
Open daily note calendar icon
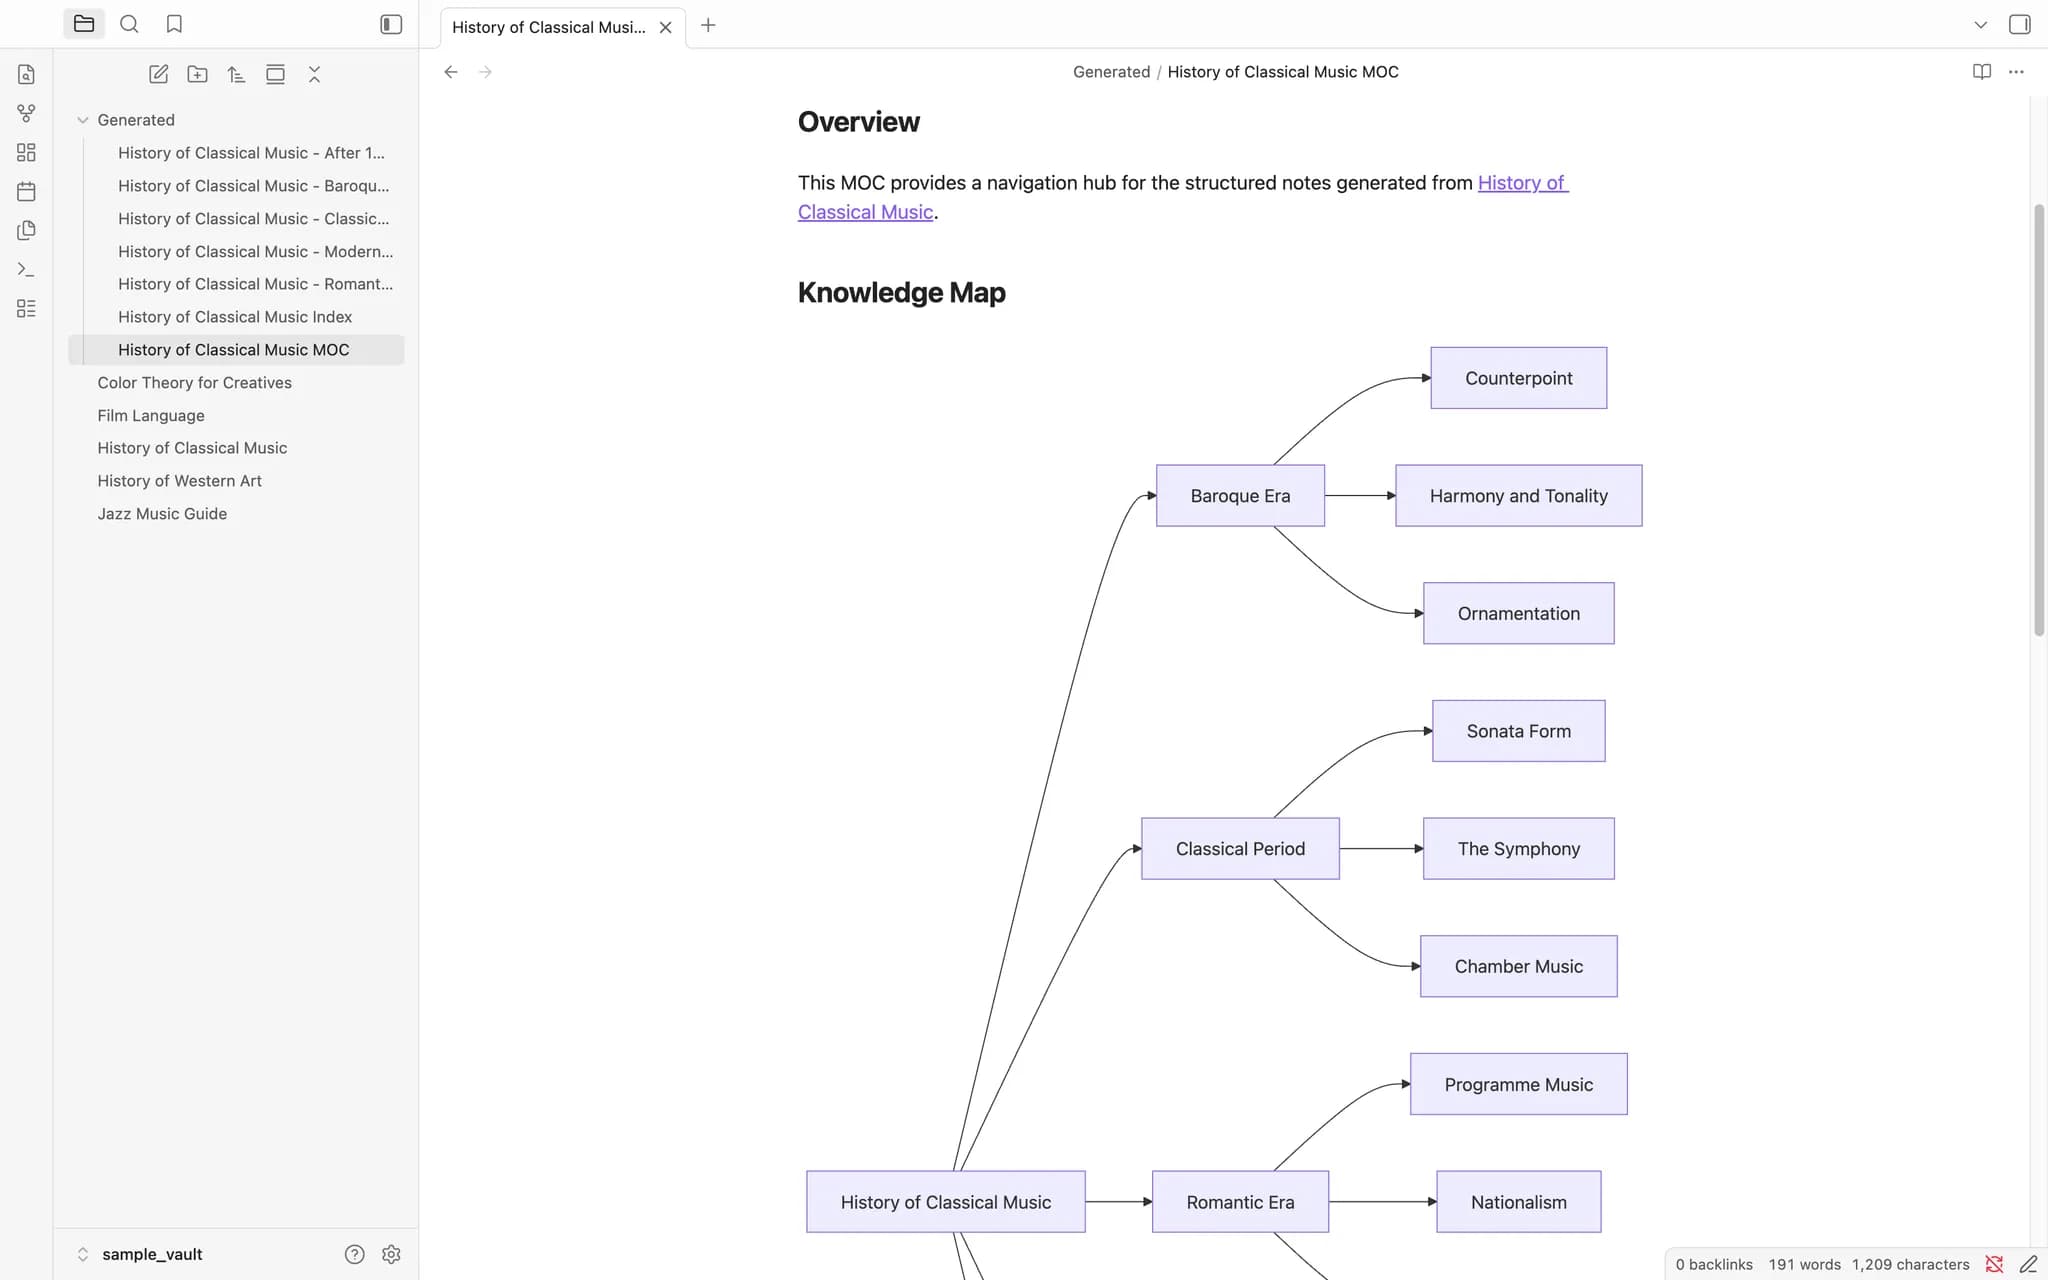click(x=26, y=191)
